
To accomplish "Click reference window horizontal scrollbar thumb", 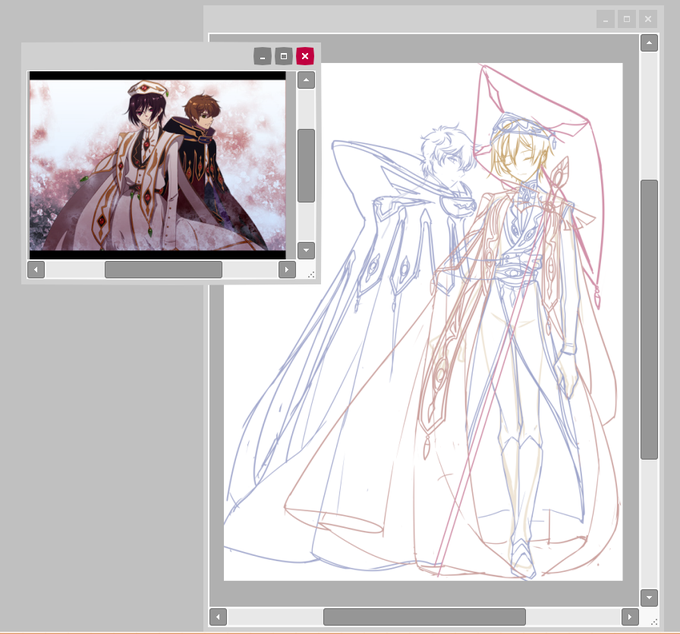I will 163,269.
